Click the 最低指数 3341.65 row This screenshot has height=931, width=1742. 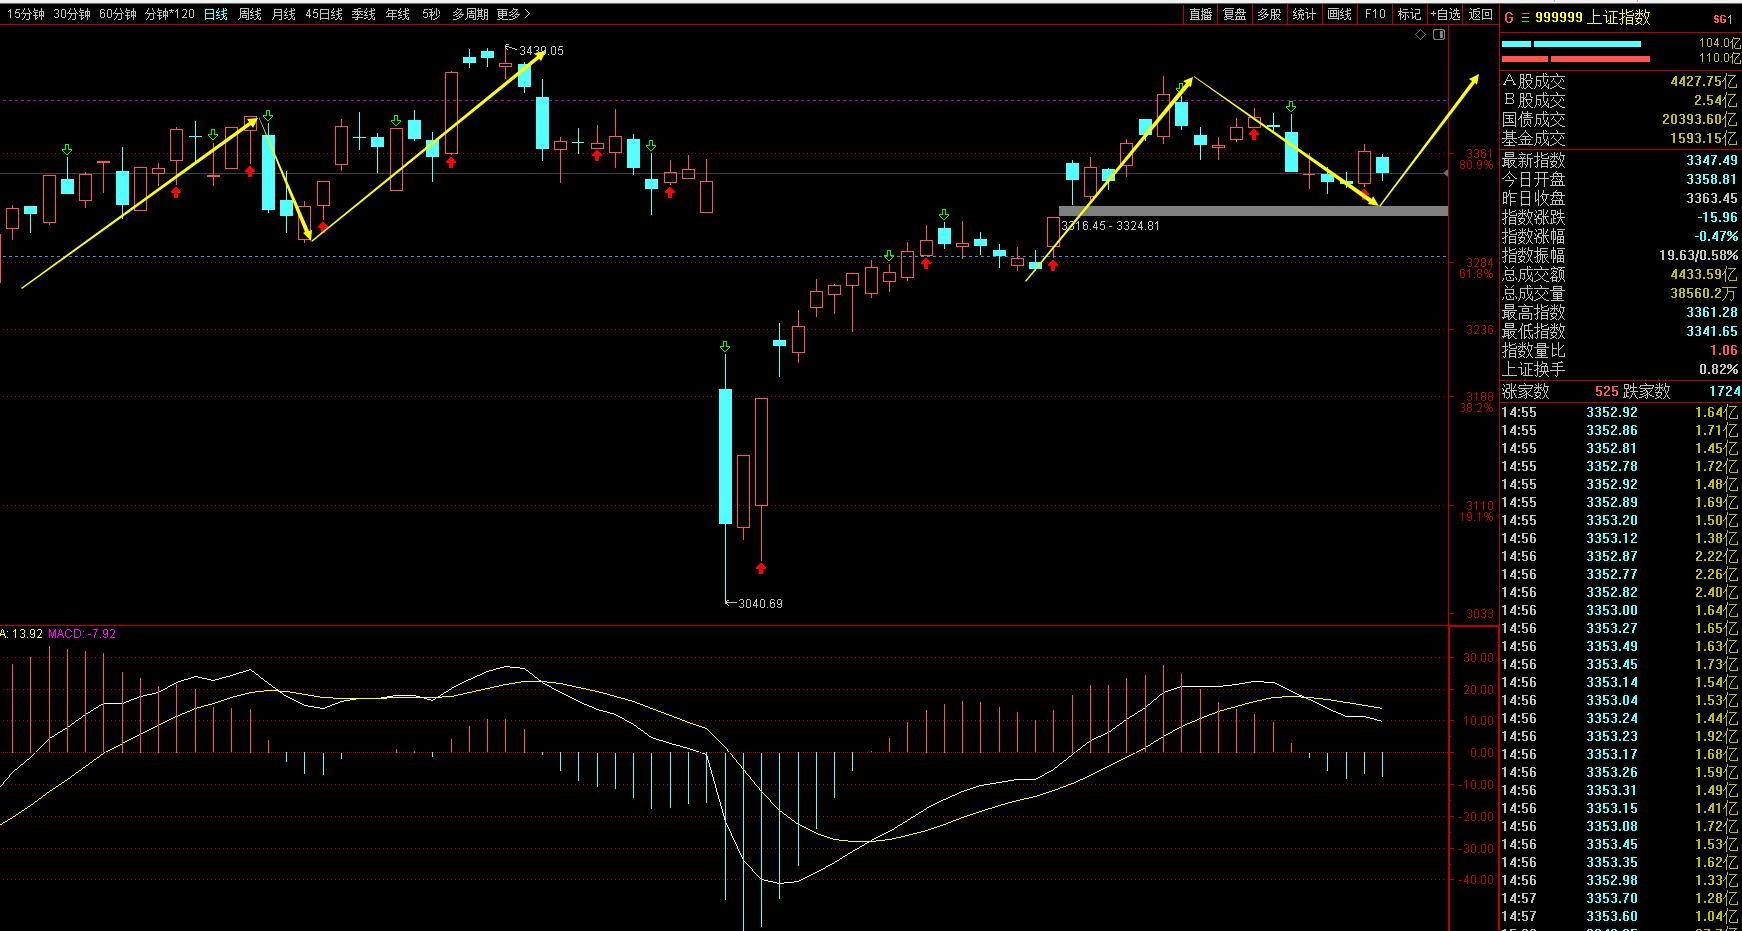(1620, 331)
